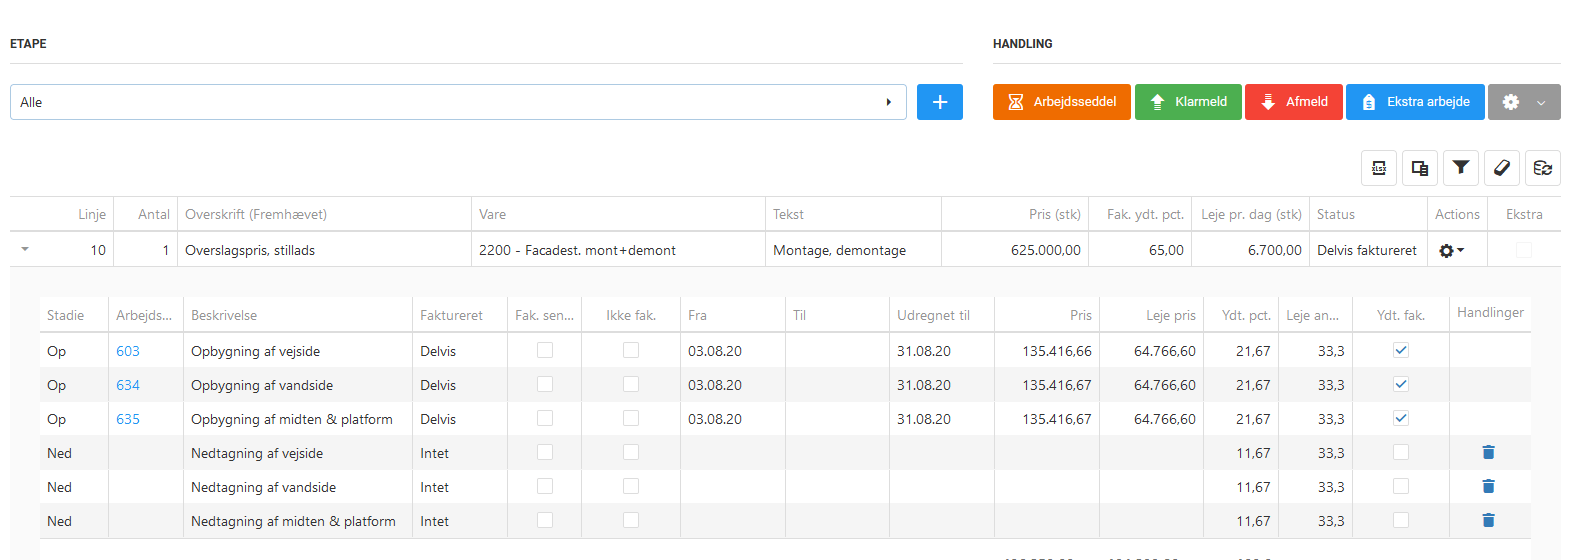Tick Fak. sen. for Opbygning af vandside

coord(545,385)
